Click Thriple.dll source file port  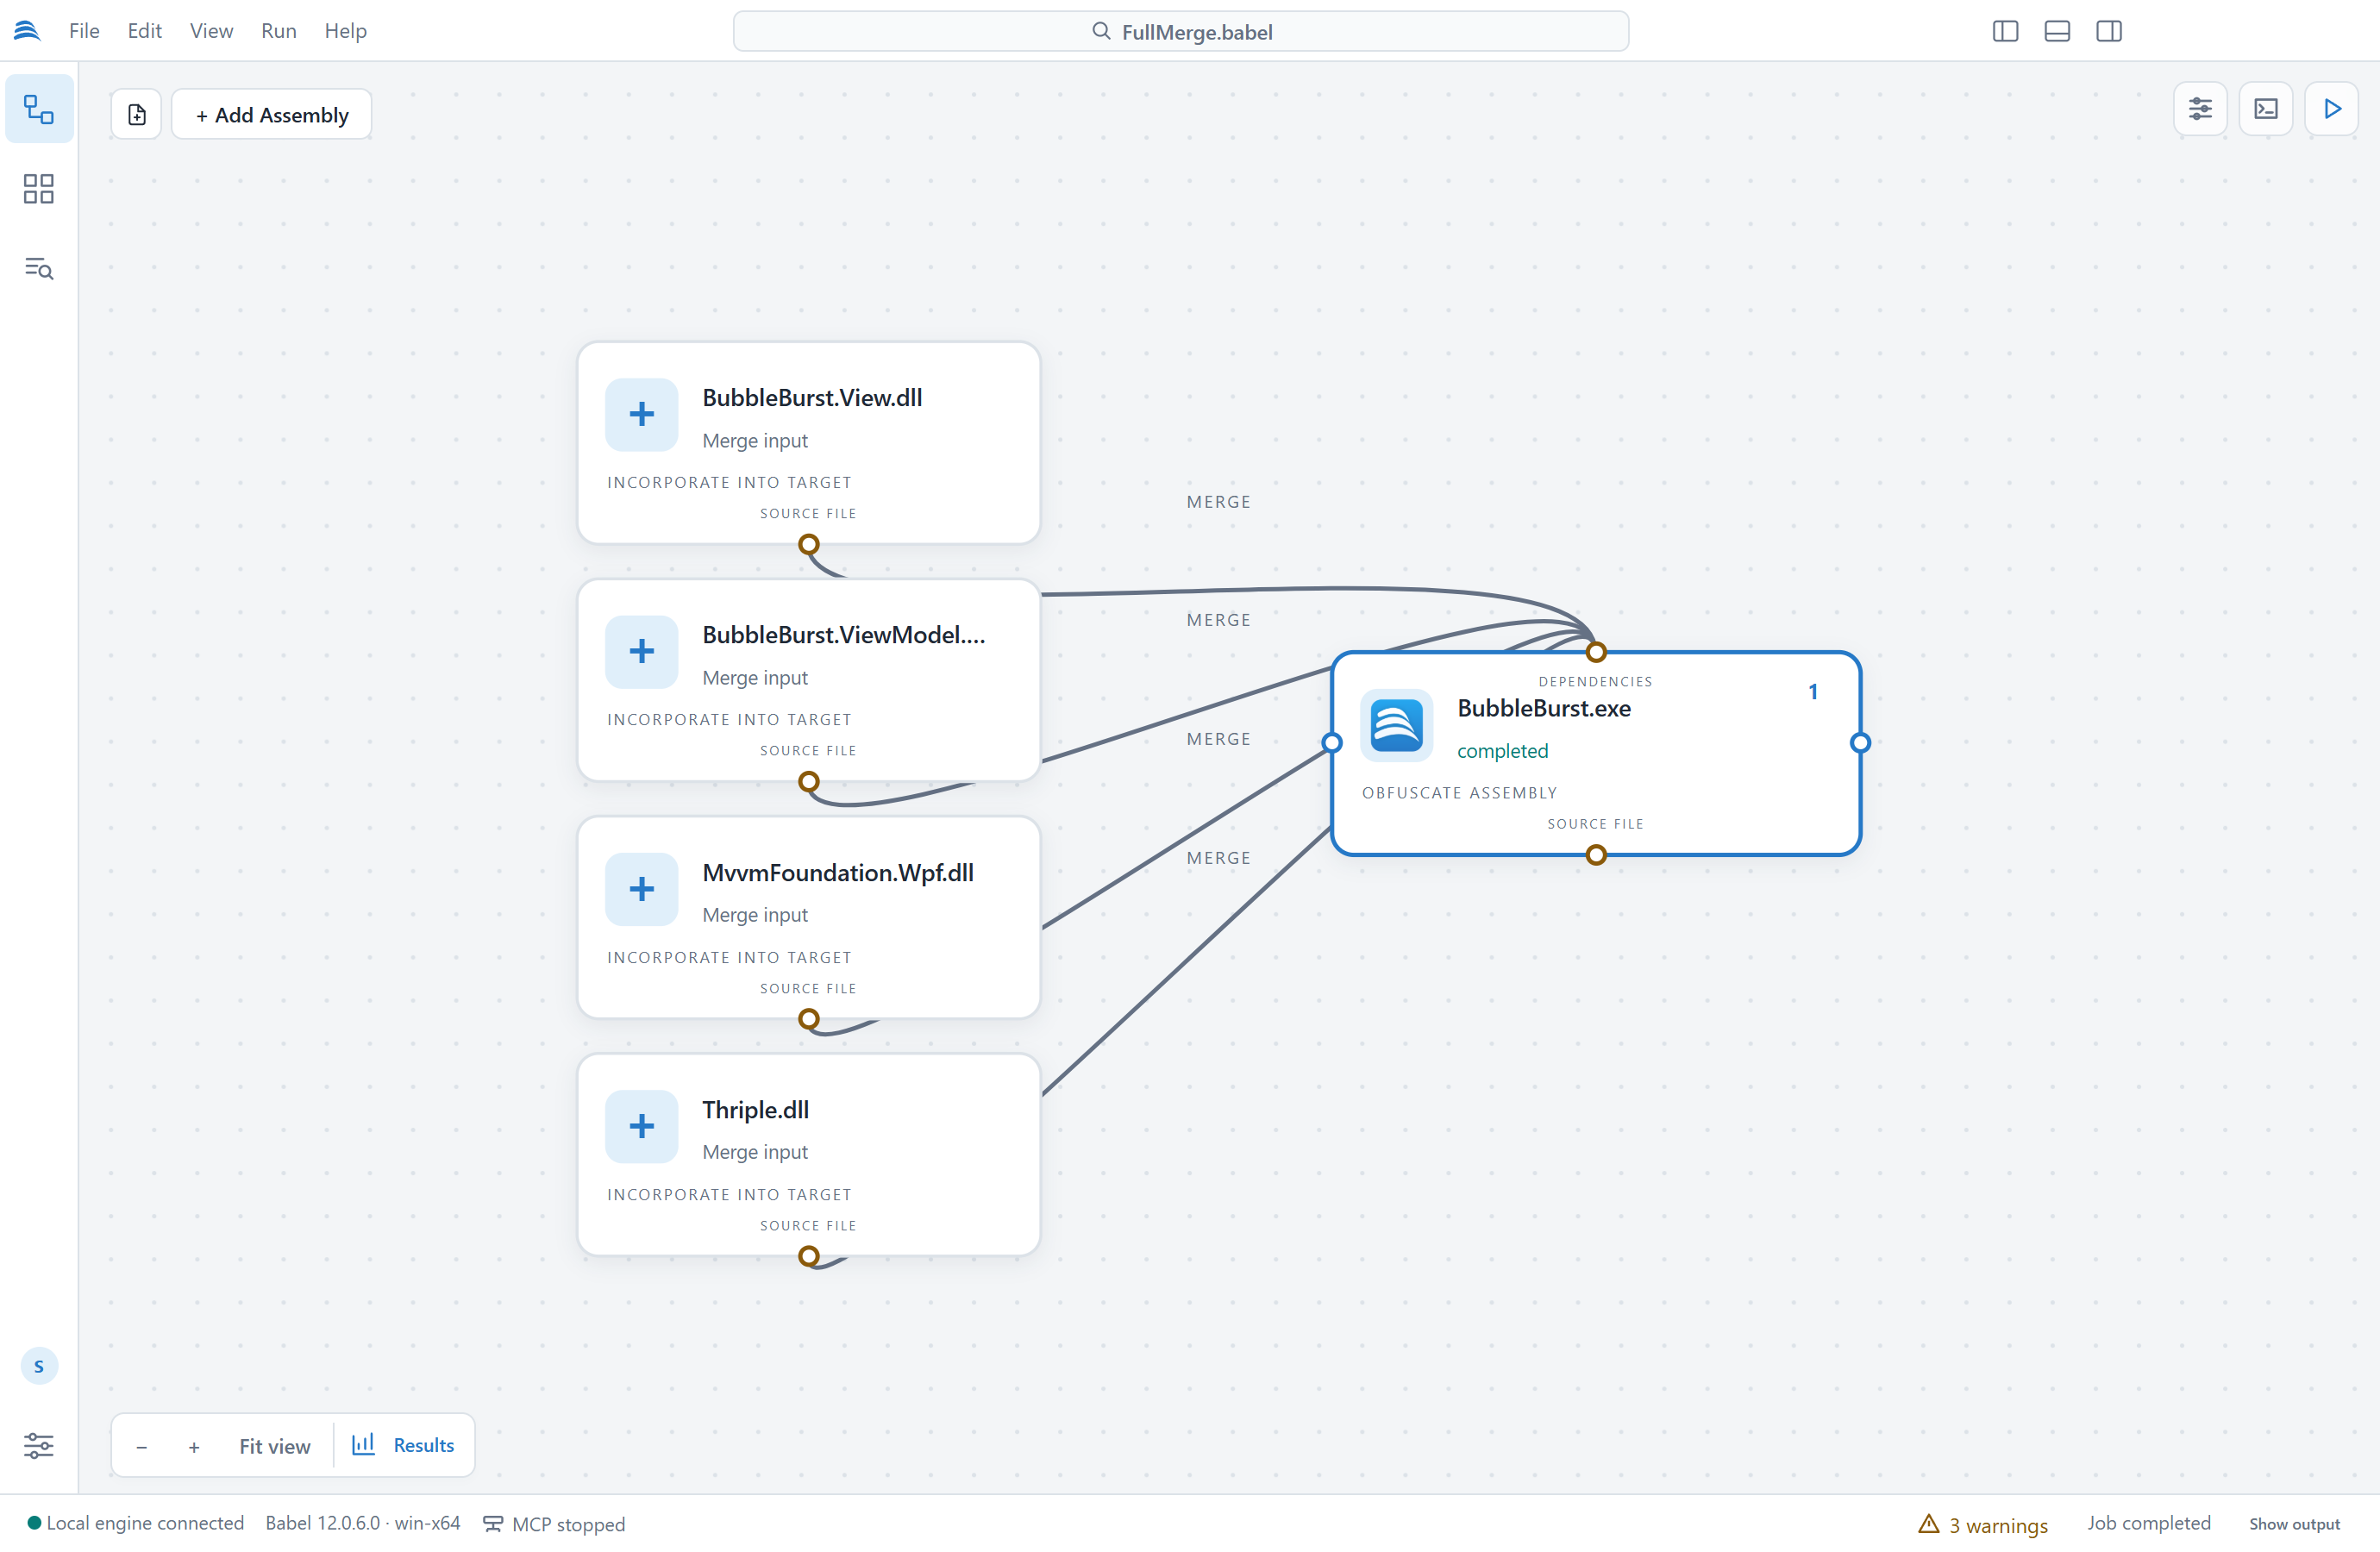tap(809, 1257)
